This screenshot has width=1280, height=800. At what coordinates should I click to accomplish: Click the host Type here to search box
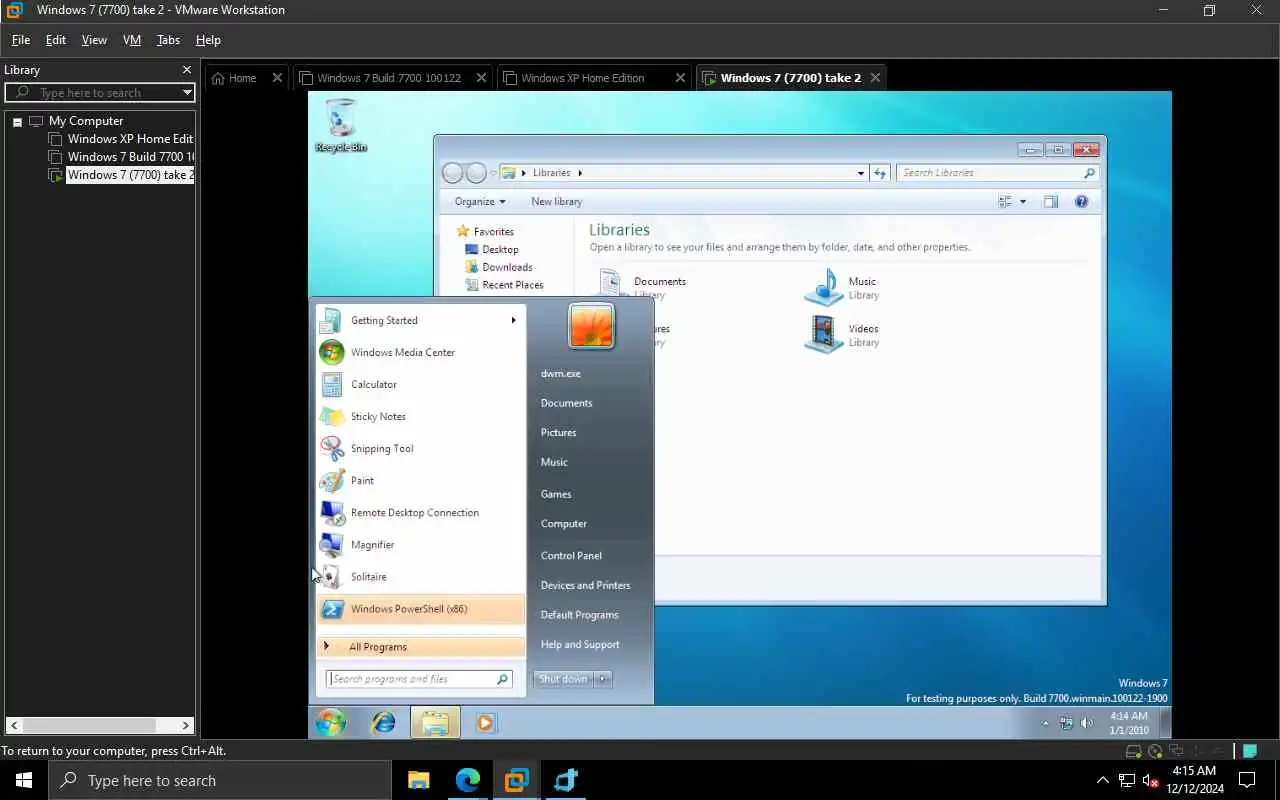tap(220, 780)
